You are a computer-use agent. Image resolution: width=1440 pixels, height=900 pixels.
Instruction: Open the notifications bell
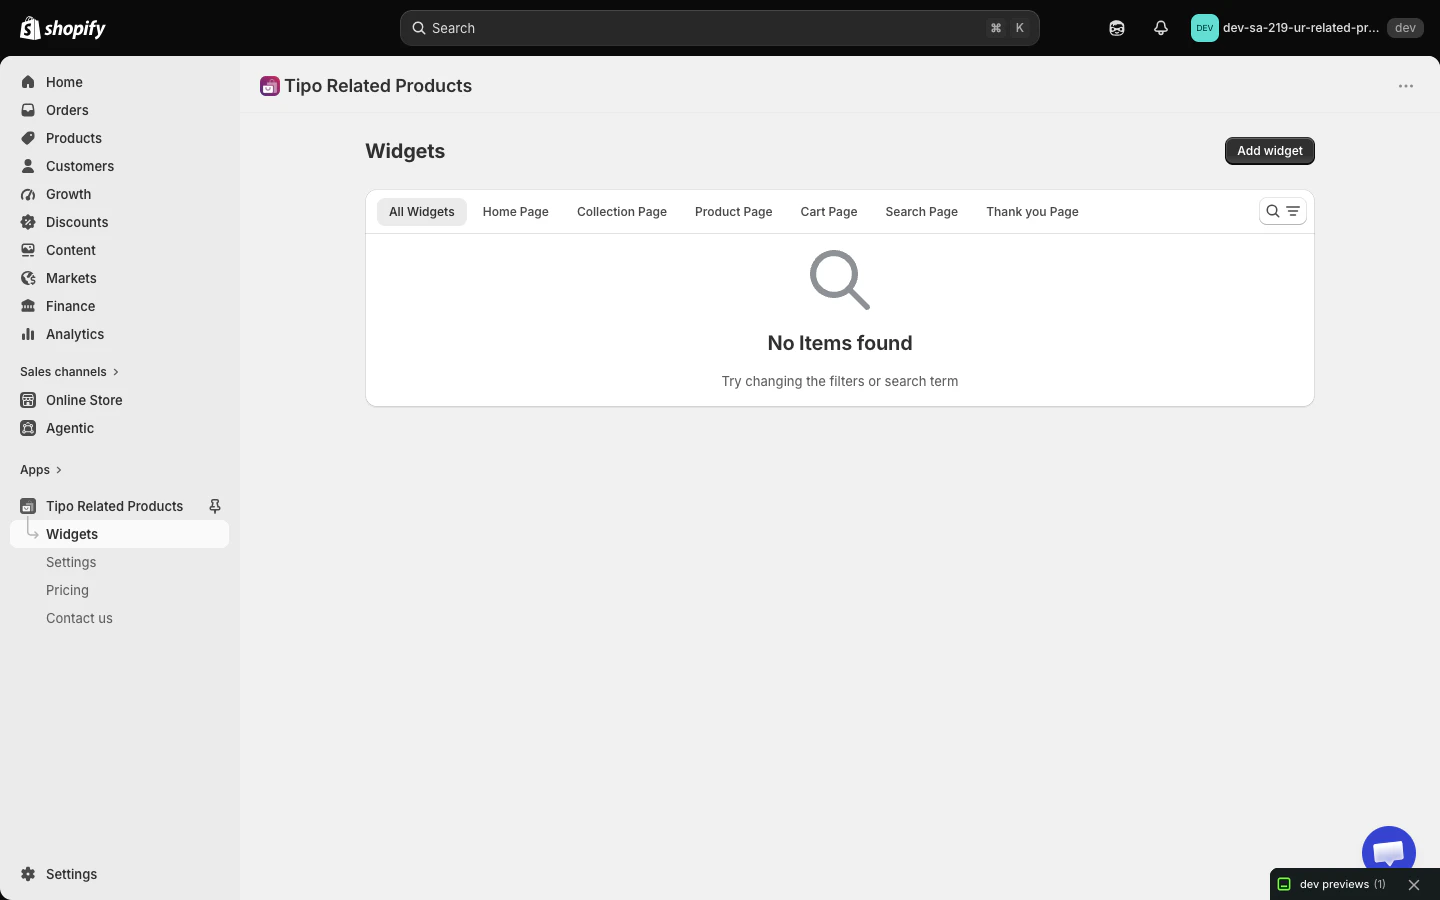1161,28
